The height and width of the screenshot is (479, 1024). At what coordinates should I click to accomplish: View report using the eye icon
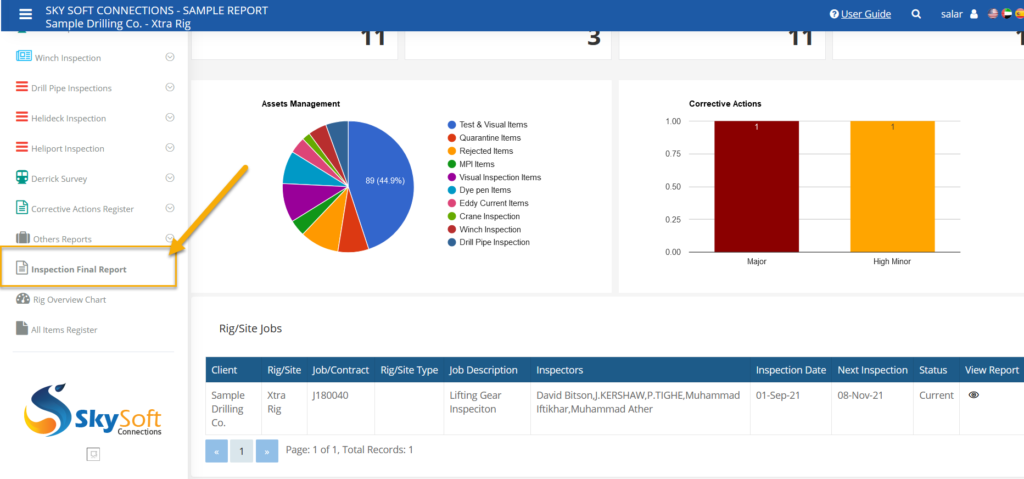tap(974, 395)
